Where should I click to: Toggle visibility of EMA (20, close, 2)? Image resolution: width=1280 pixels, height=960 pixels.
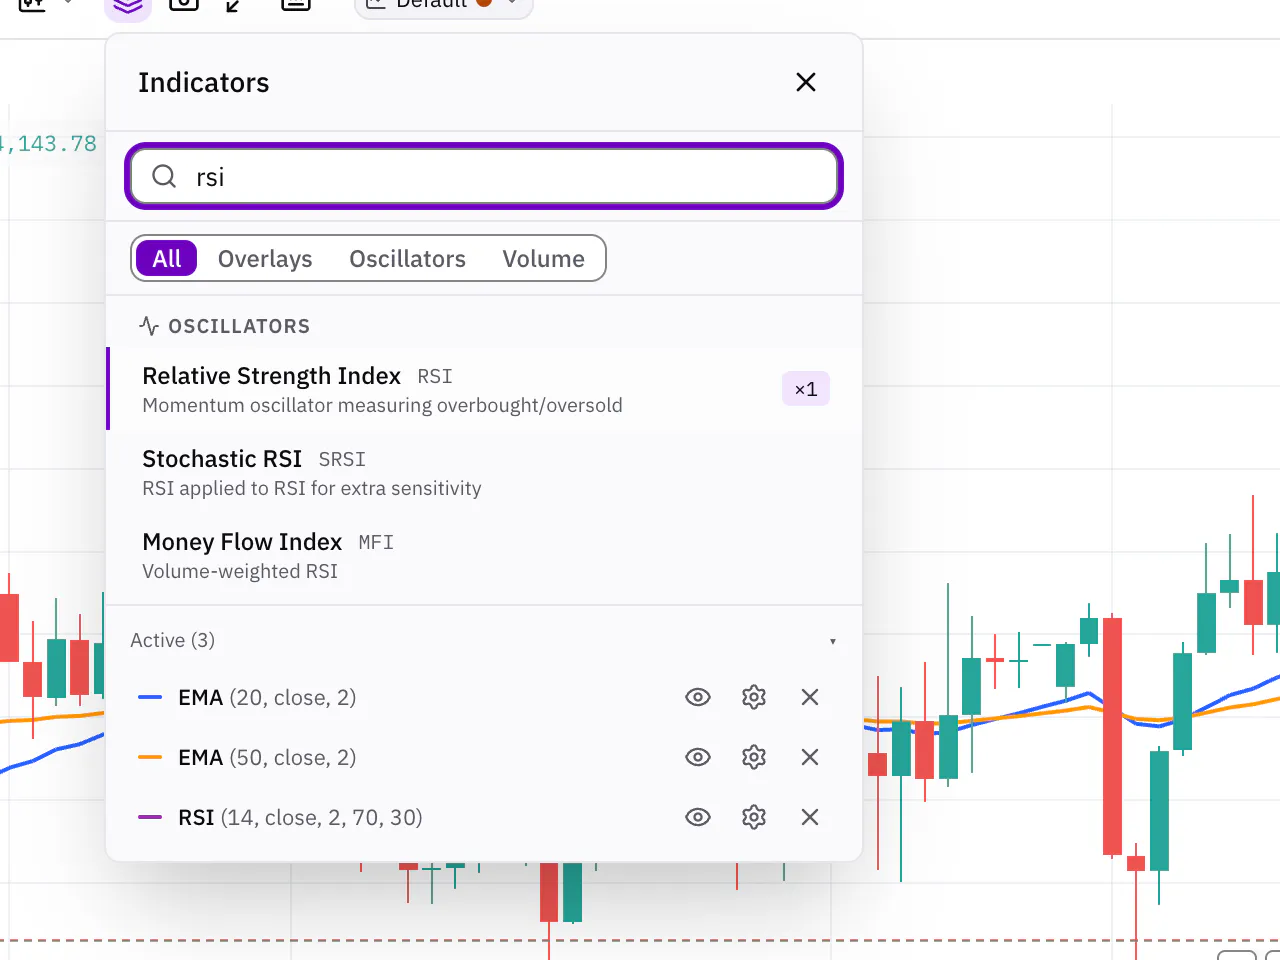pos(698,697)
